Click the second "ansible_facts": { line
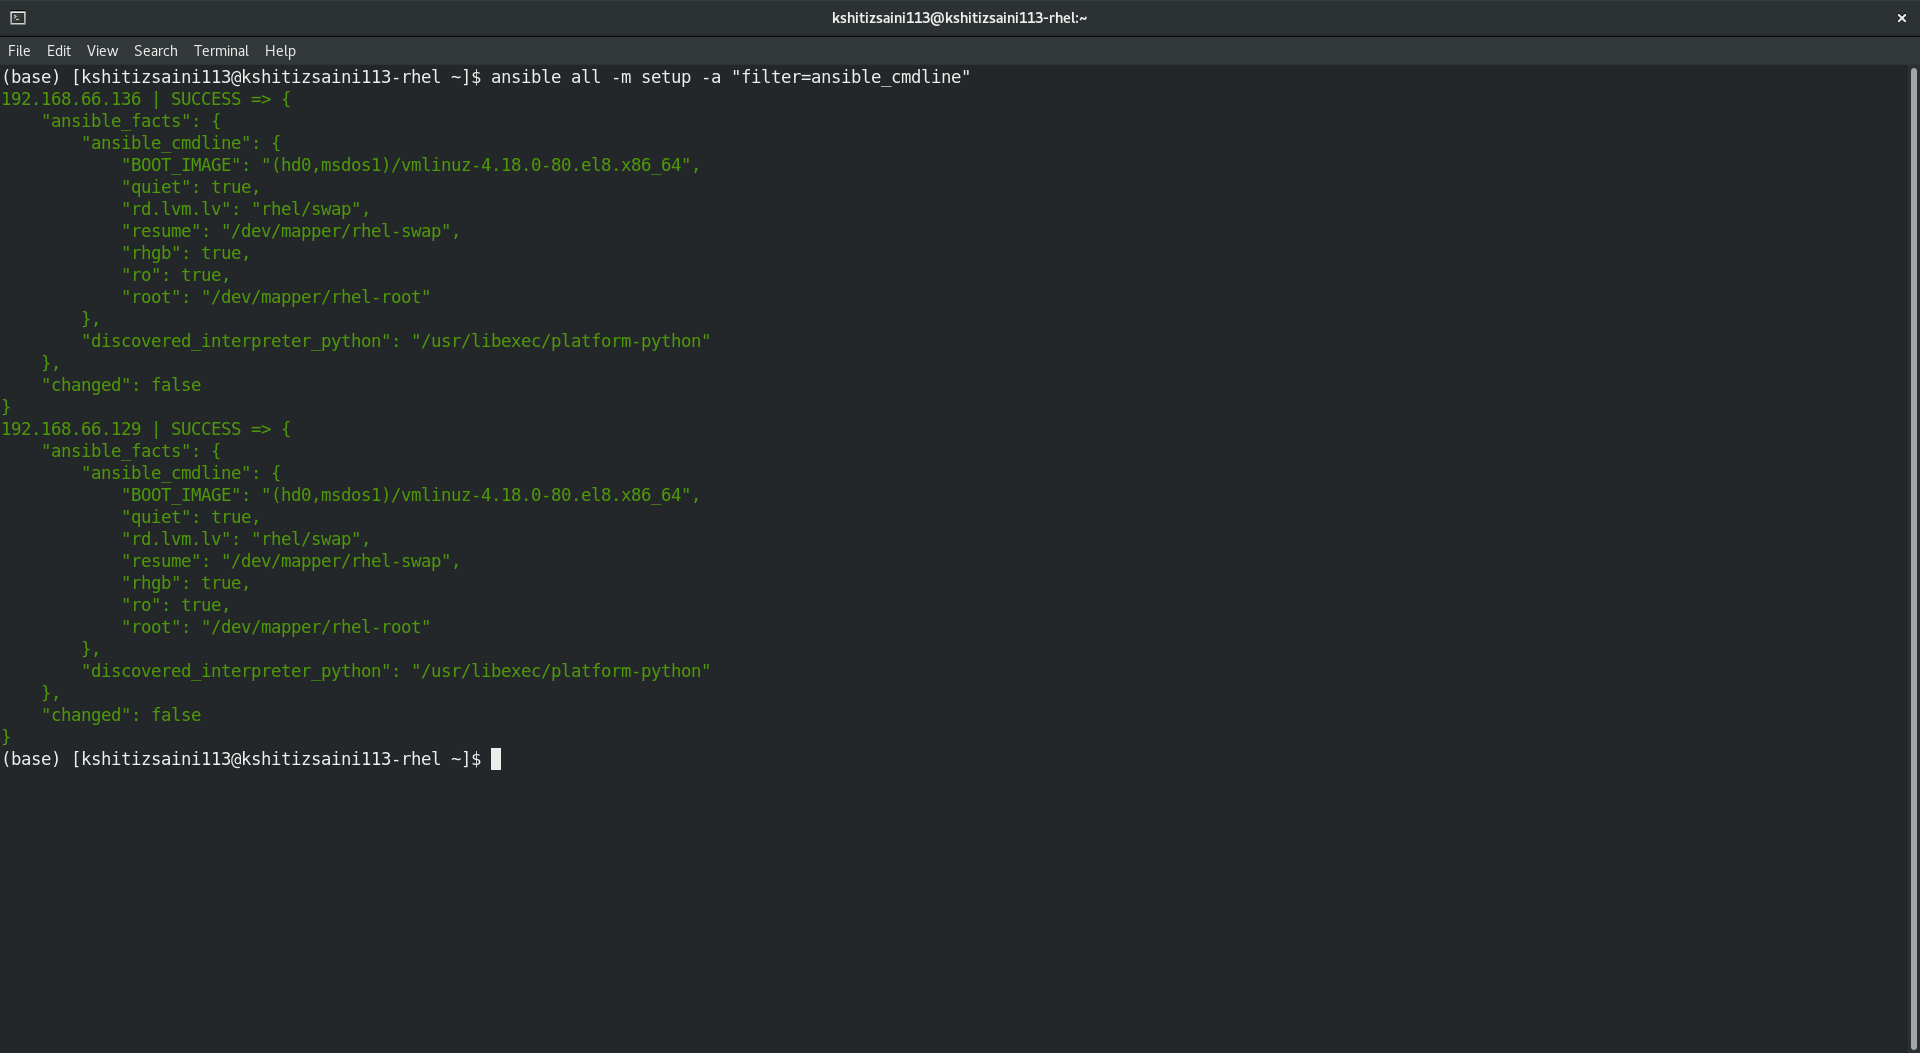Screen dimensions: 1920x1053 131,451
